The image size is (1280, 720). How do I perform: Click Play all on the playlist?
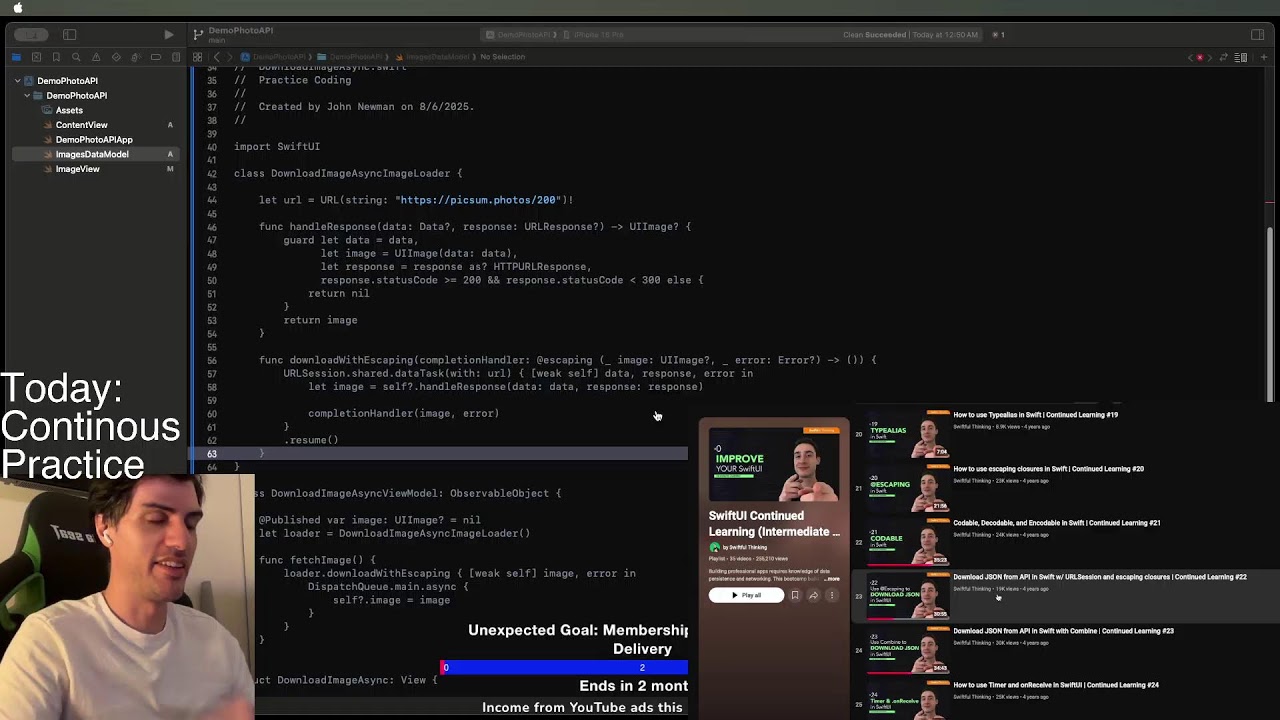[x=746, y=595]
